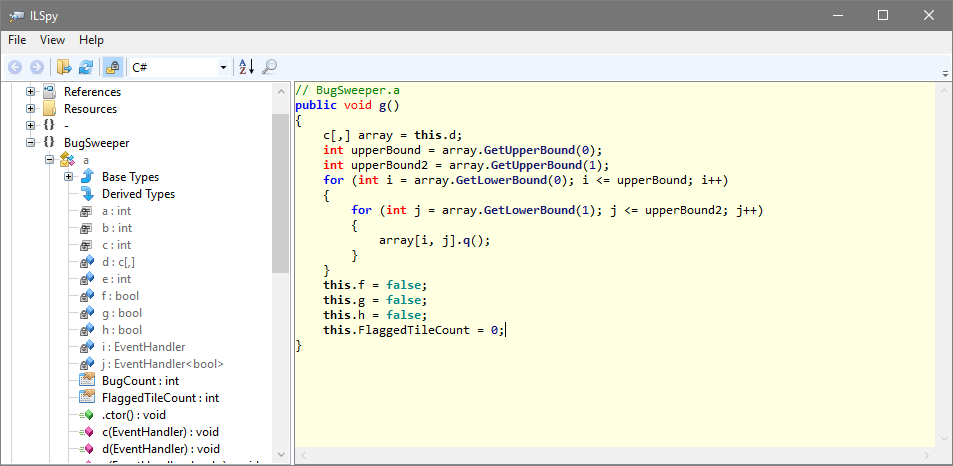Click the ILSpy title bar app icon
The height and width of the screenshot is (466, 953).
coord(16,16)
